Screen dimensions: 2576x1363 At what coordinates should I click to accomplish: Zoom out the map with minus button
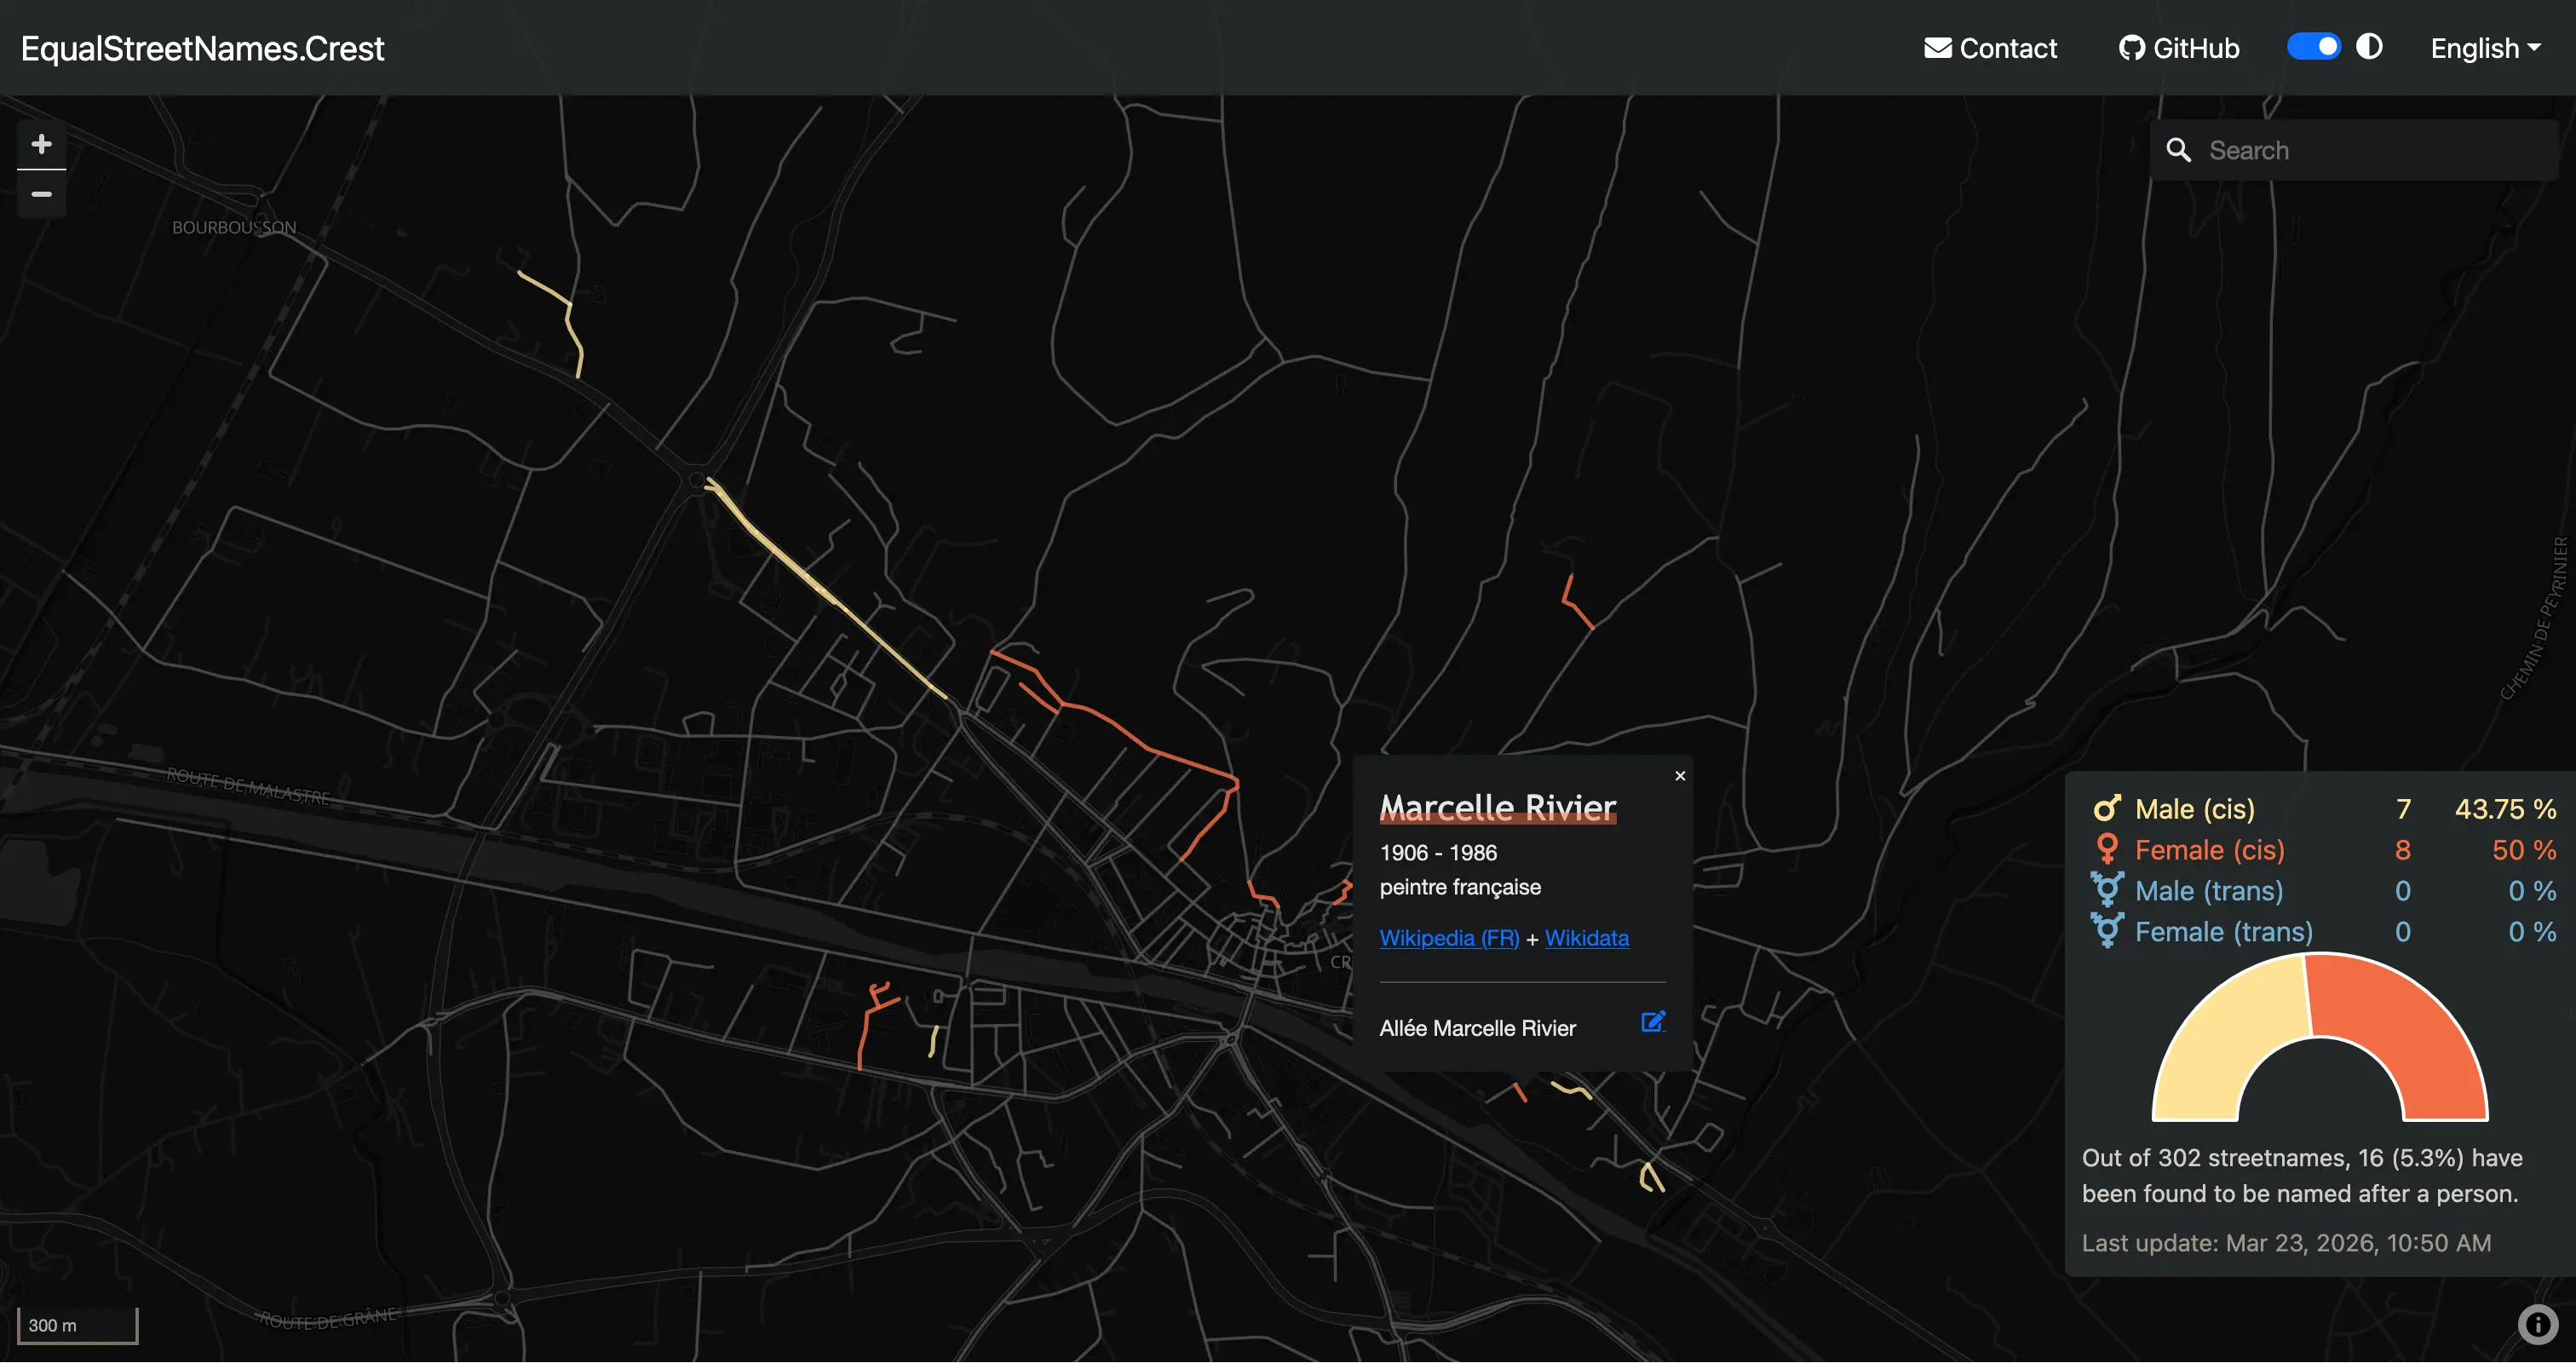tap(41, 194)
